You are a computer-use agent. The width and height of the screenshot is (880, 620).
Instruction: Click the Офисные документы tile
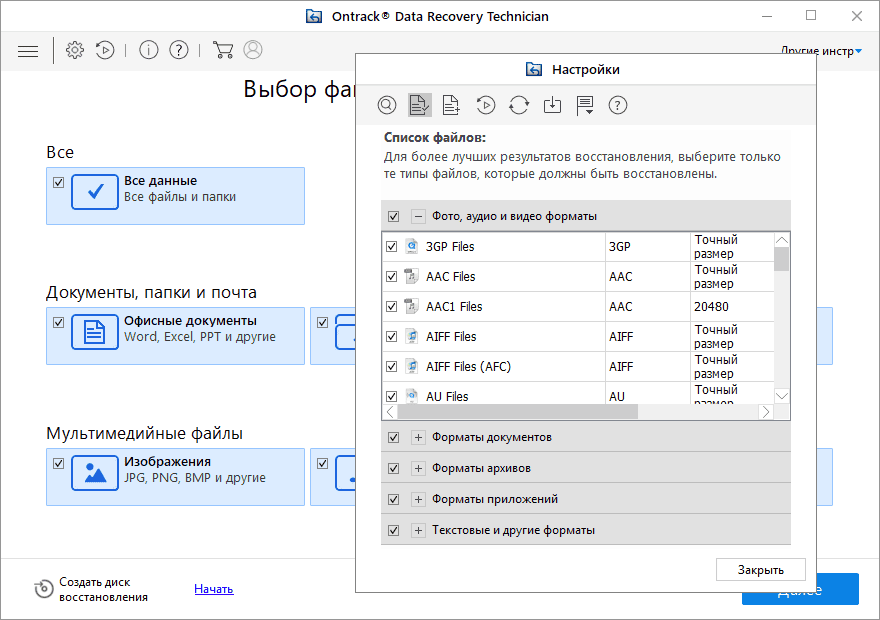point(176,336)
